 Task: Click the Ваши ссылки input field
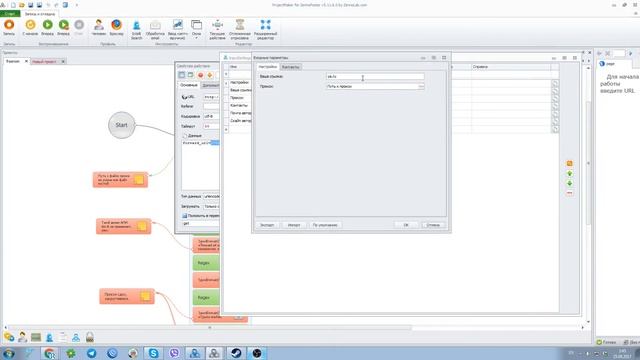(x=375, y=76)
